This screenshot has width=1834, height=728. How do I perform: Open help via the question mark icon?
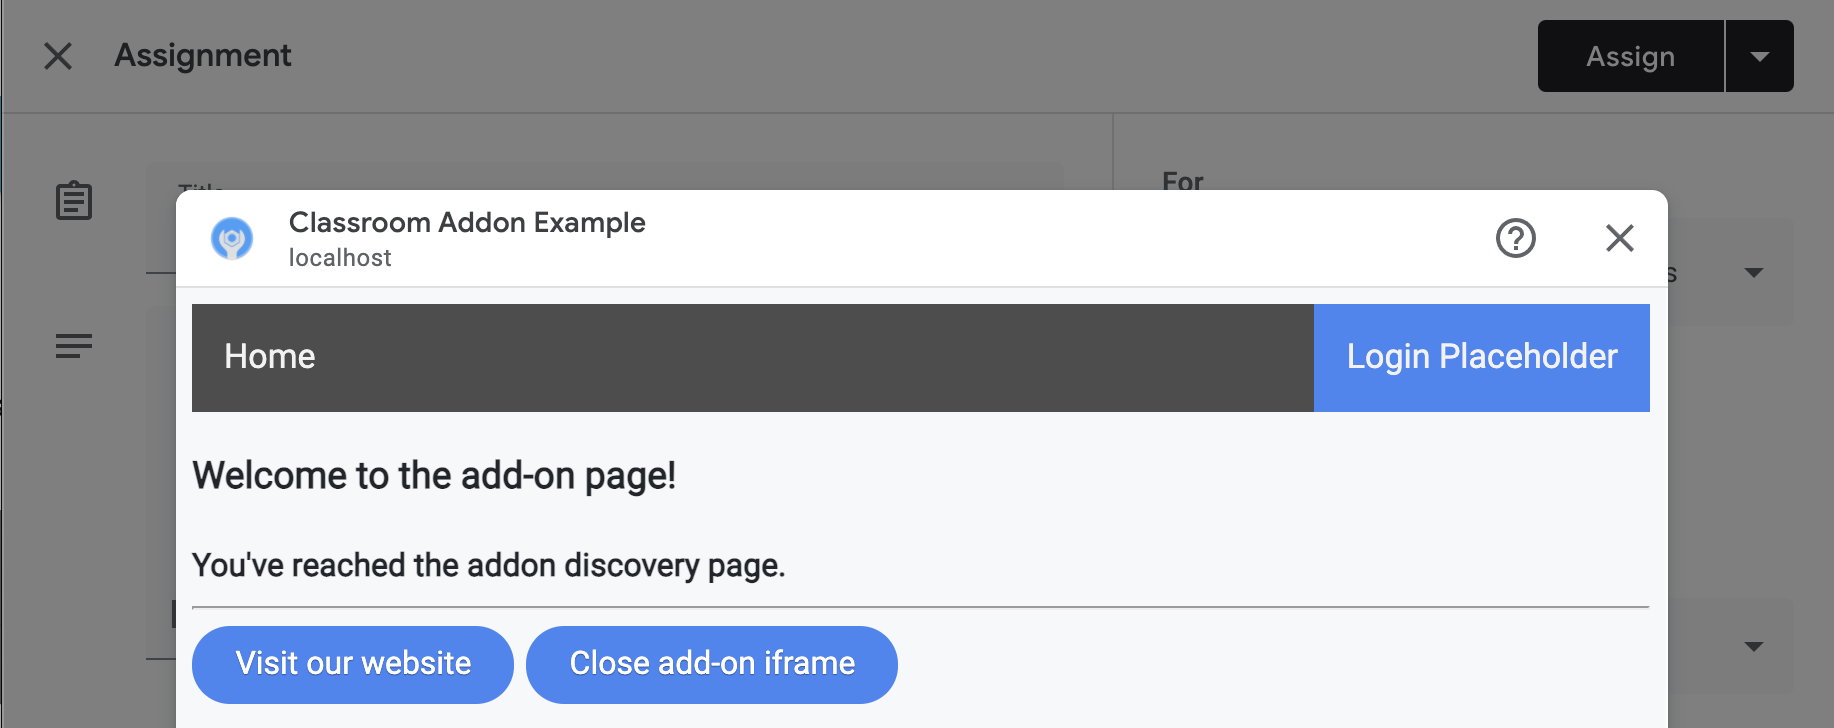click(1516, 238)
